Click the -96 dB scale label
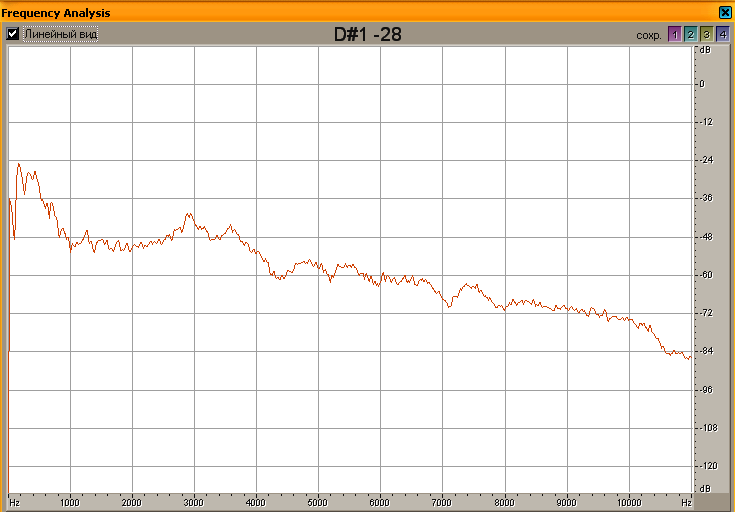The height and width of the screenshot is (512, 735). [706, 390]
